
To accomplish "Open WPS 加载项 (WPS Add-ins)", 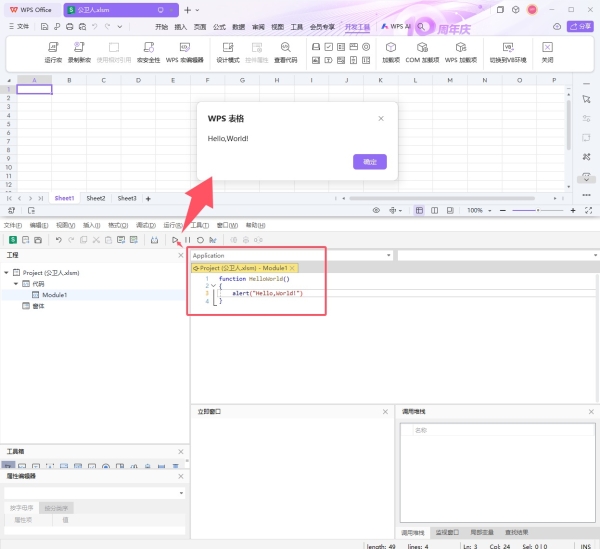I will [461, 52].
